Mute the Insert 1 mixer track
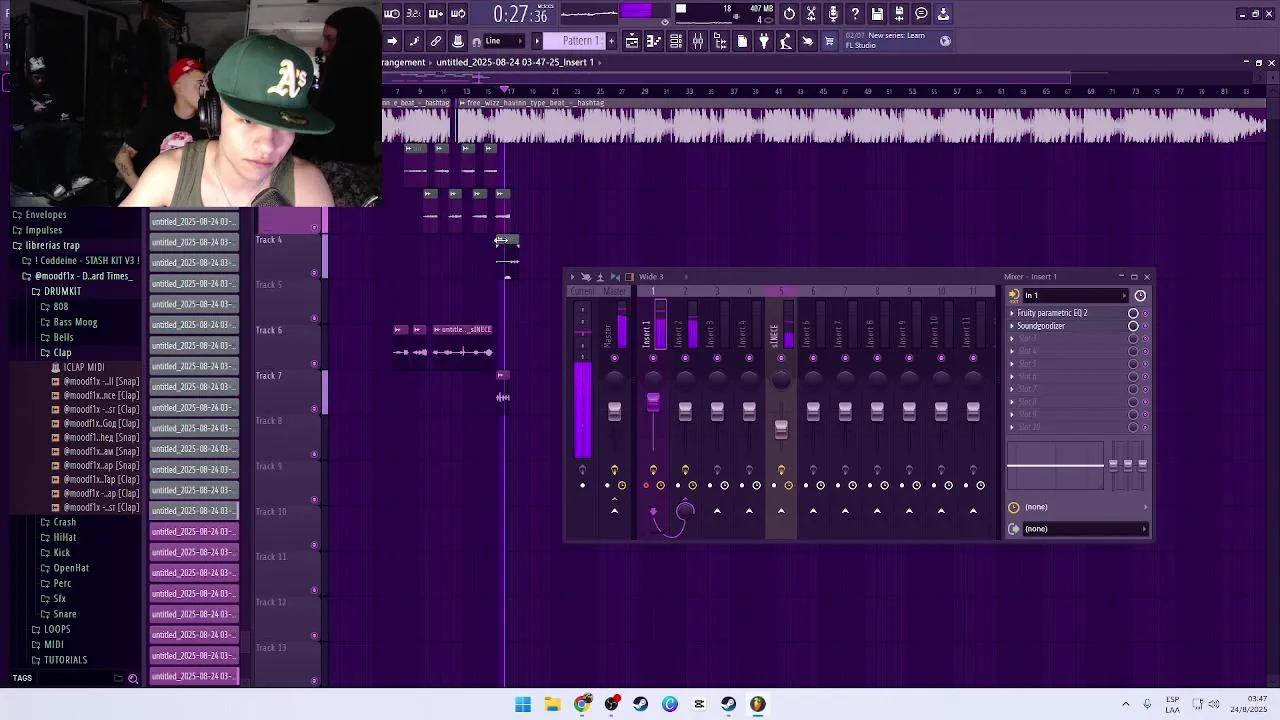Image resolution: width=1280 pixels, height=720 pixels. pyautogui.click(x=653, y=359)
